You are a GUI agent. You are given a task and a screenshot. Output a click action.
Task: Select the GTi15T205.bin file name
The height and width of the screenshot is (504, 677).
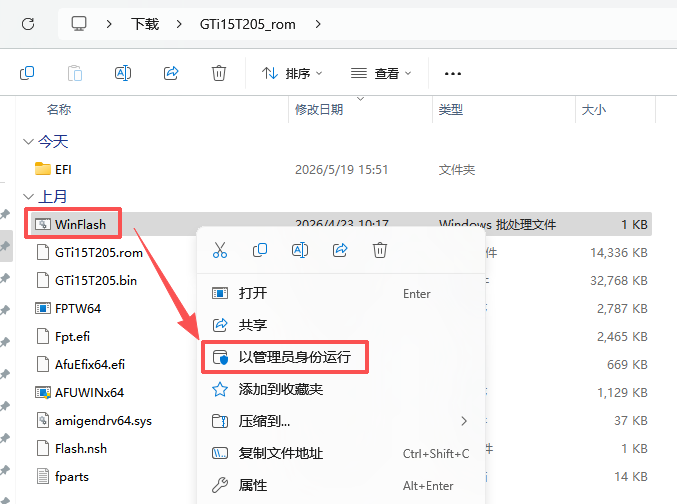[x=96, y=281]
